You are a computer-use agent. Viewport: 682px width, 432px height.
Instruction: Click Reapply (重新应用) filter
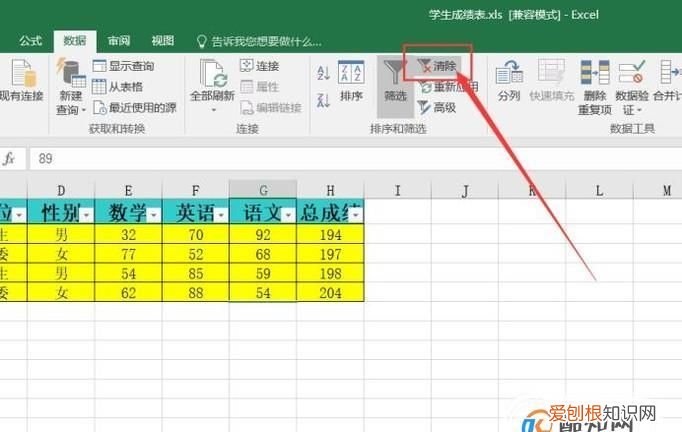coord(448,87)
